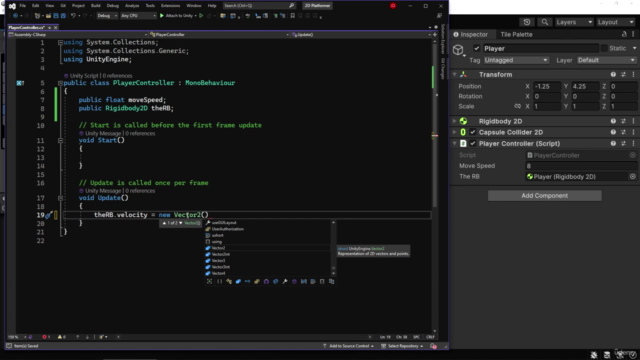Screen dimensions: 640x360
Task: Click the IntelliSense list scroll down arrow
Action: pos(333,274)
